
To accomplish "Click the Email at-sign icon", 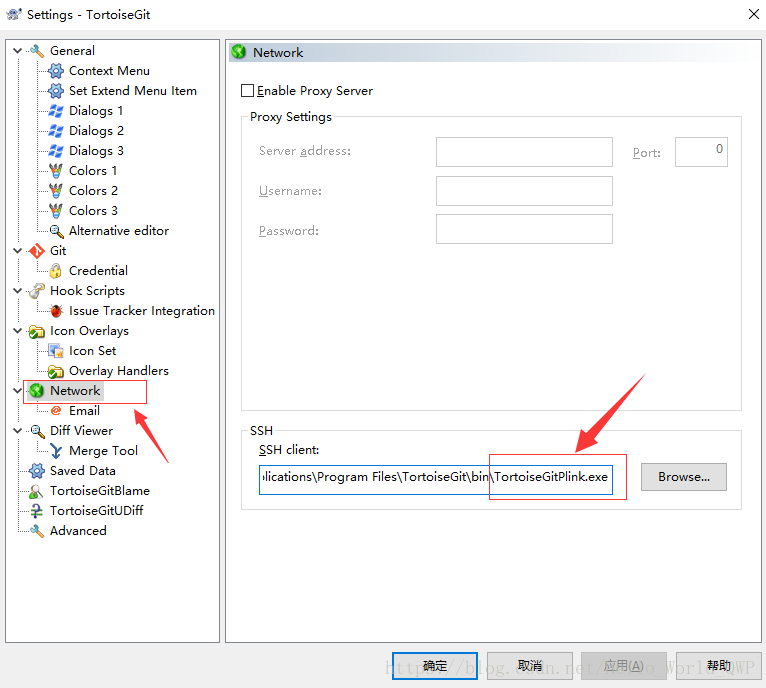I will coord(56,411).
